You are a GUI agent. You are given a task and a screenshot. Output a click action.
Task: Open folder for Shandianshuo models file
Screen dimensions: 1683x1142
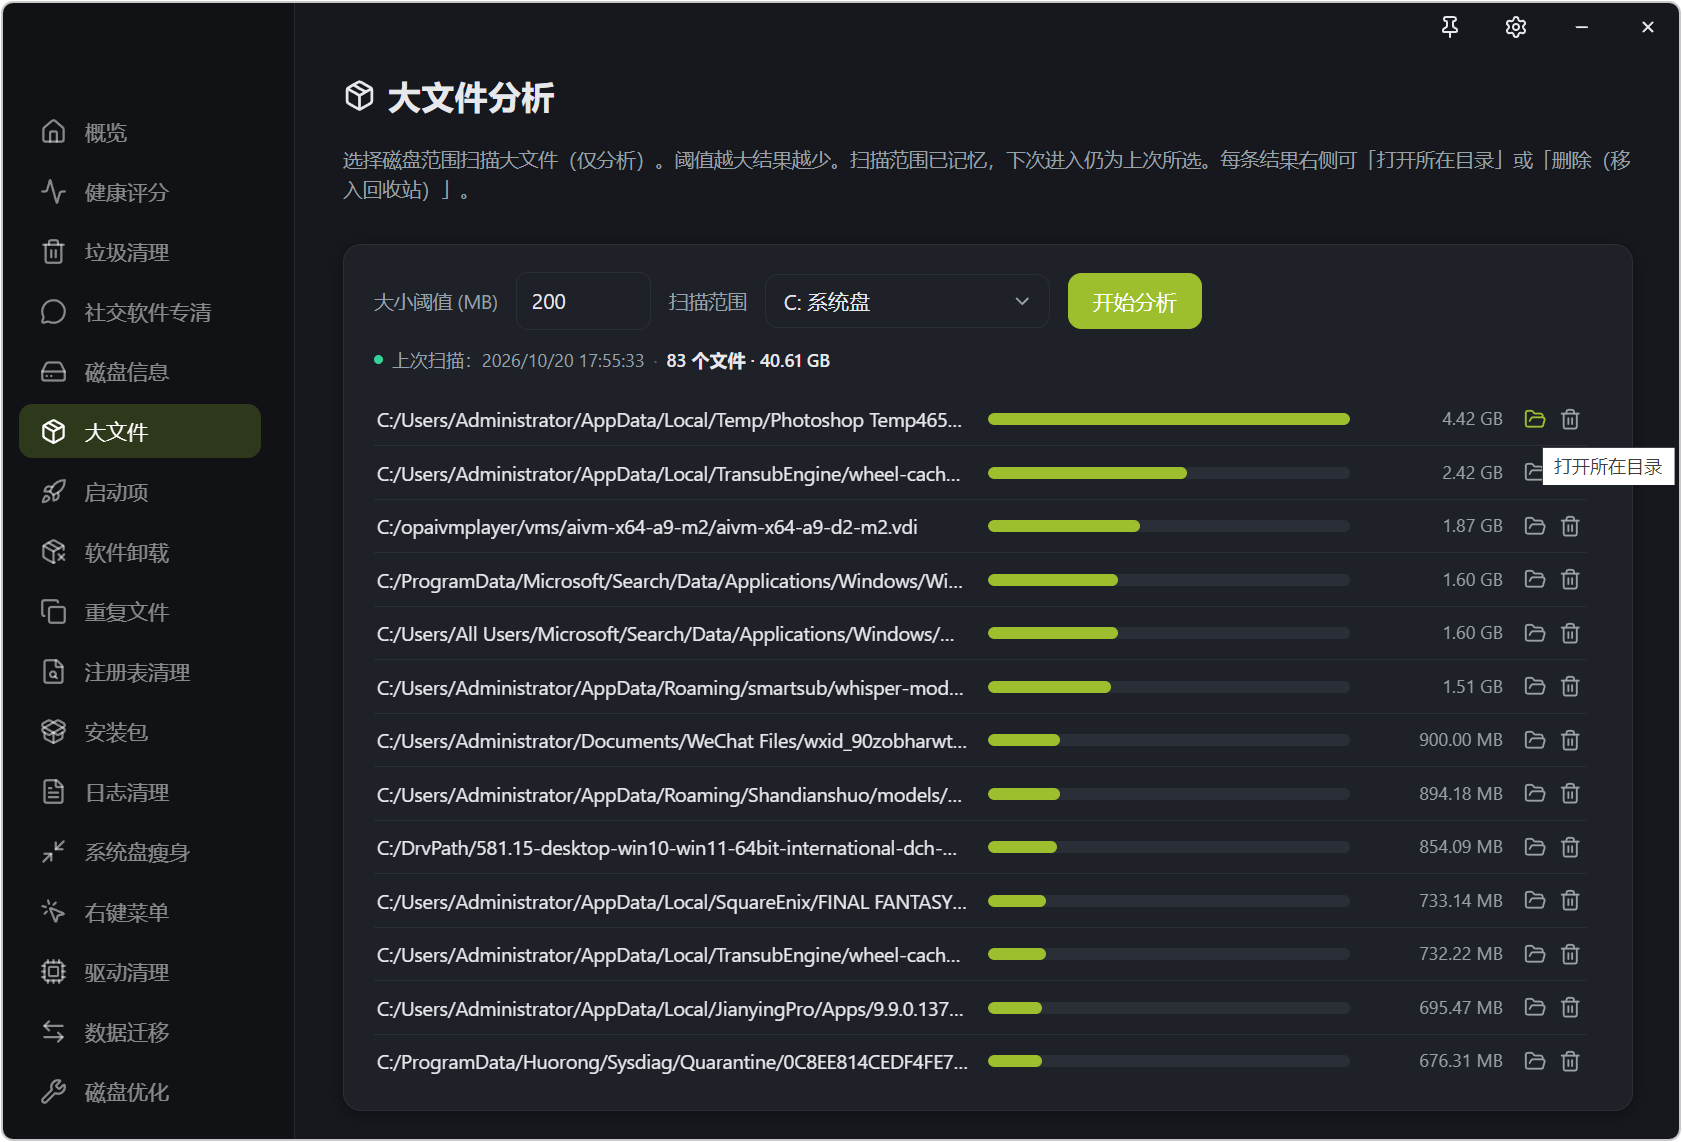click(1535, 793)
